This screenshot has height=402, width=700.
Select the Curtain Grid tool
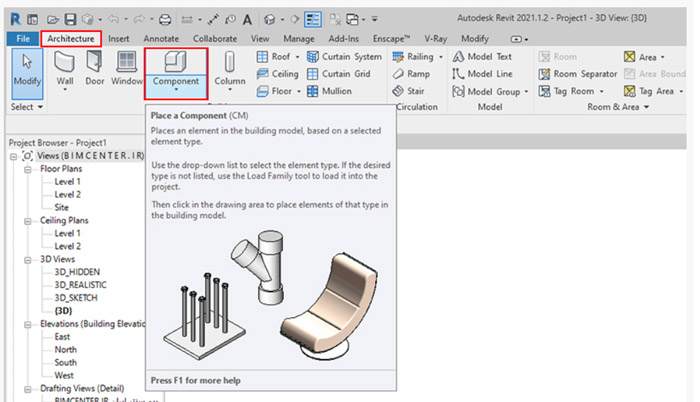pyautogui.click(x=338, y=74)
